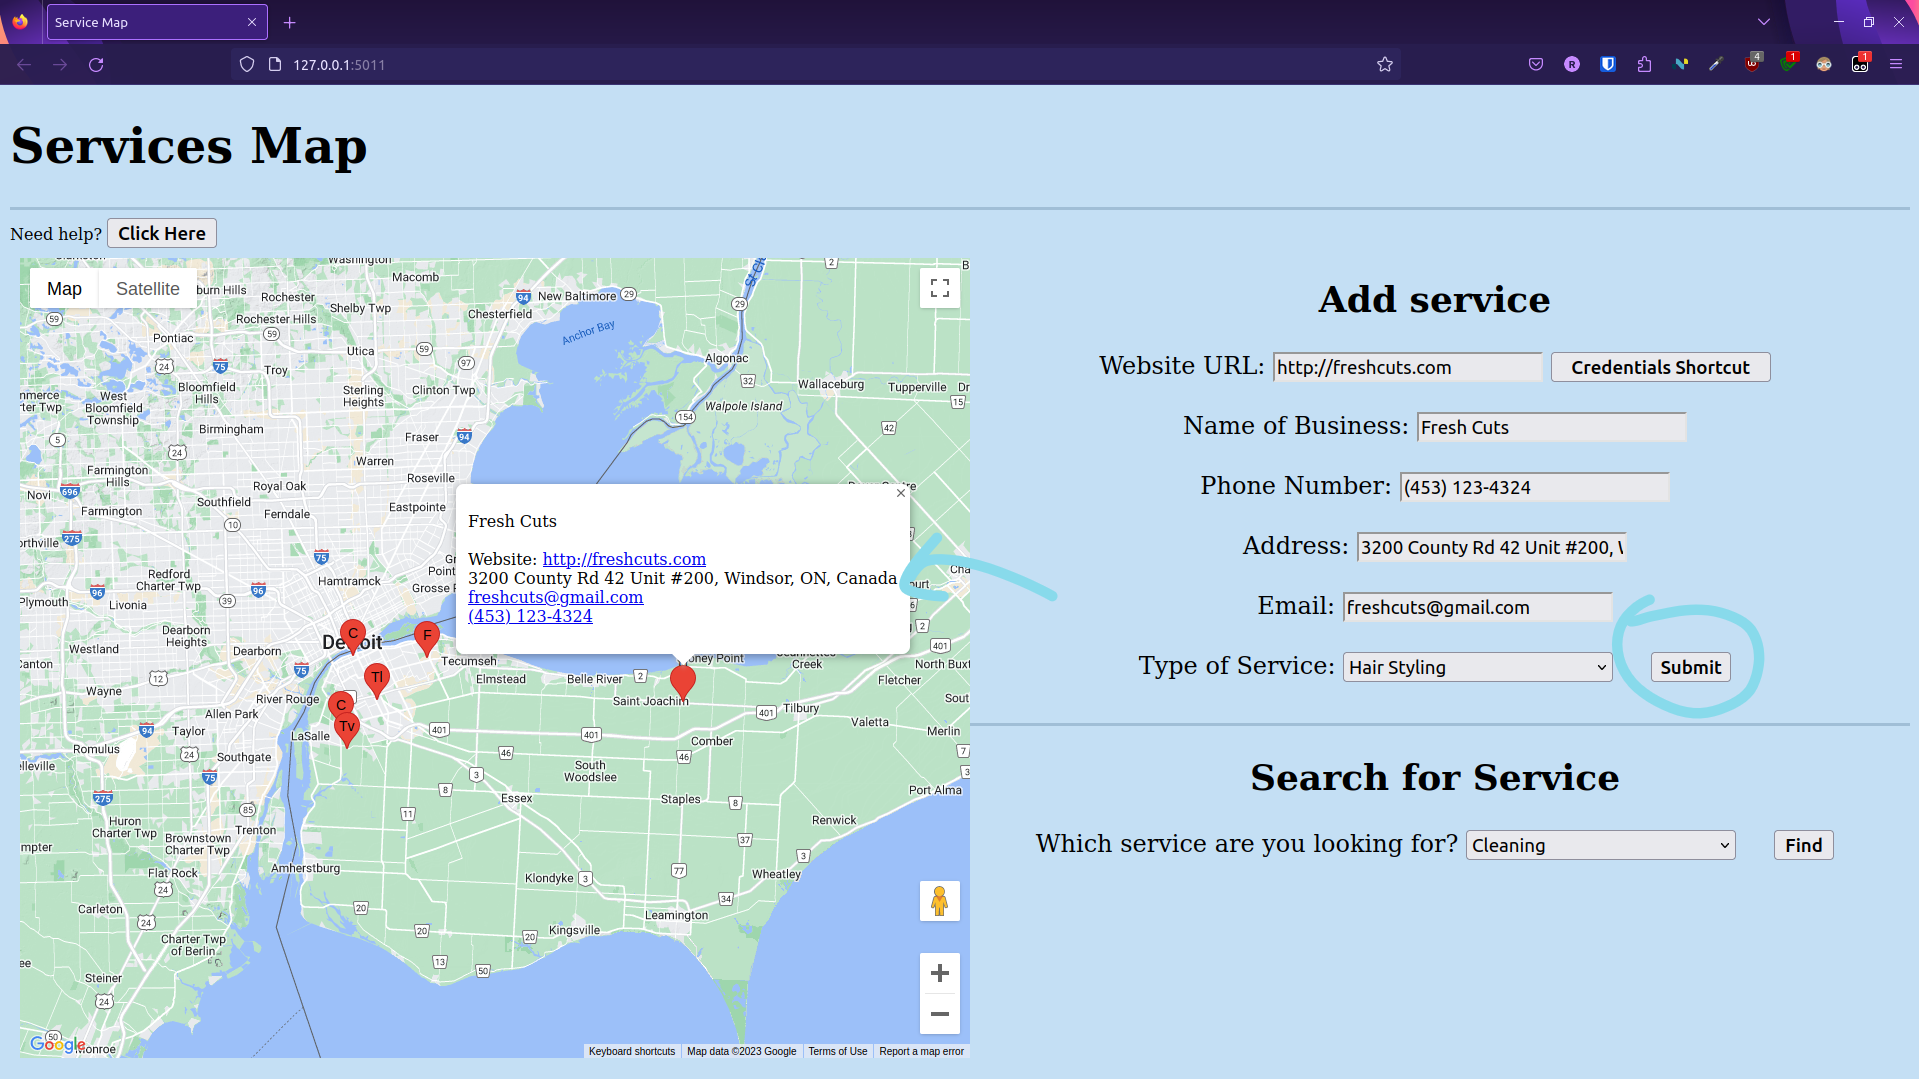
Task: Toggle tracking protection shield in address bar
Action: tap(246, 64)
